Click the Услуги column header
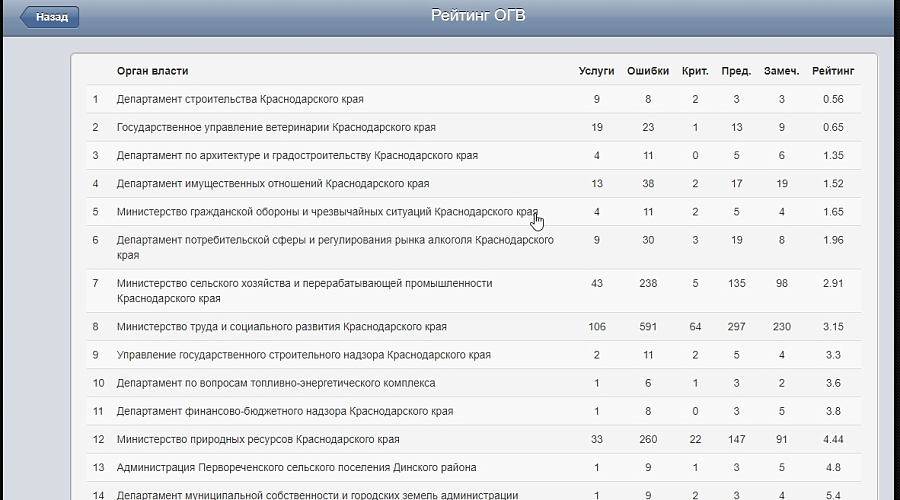 [596, 71]
